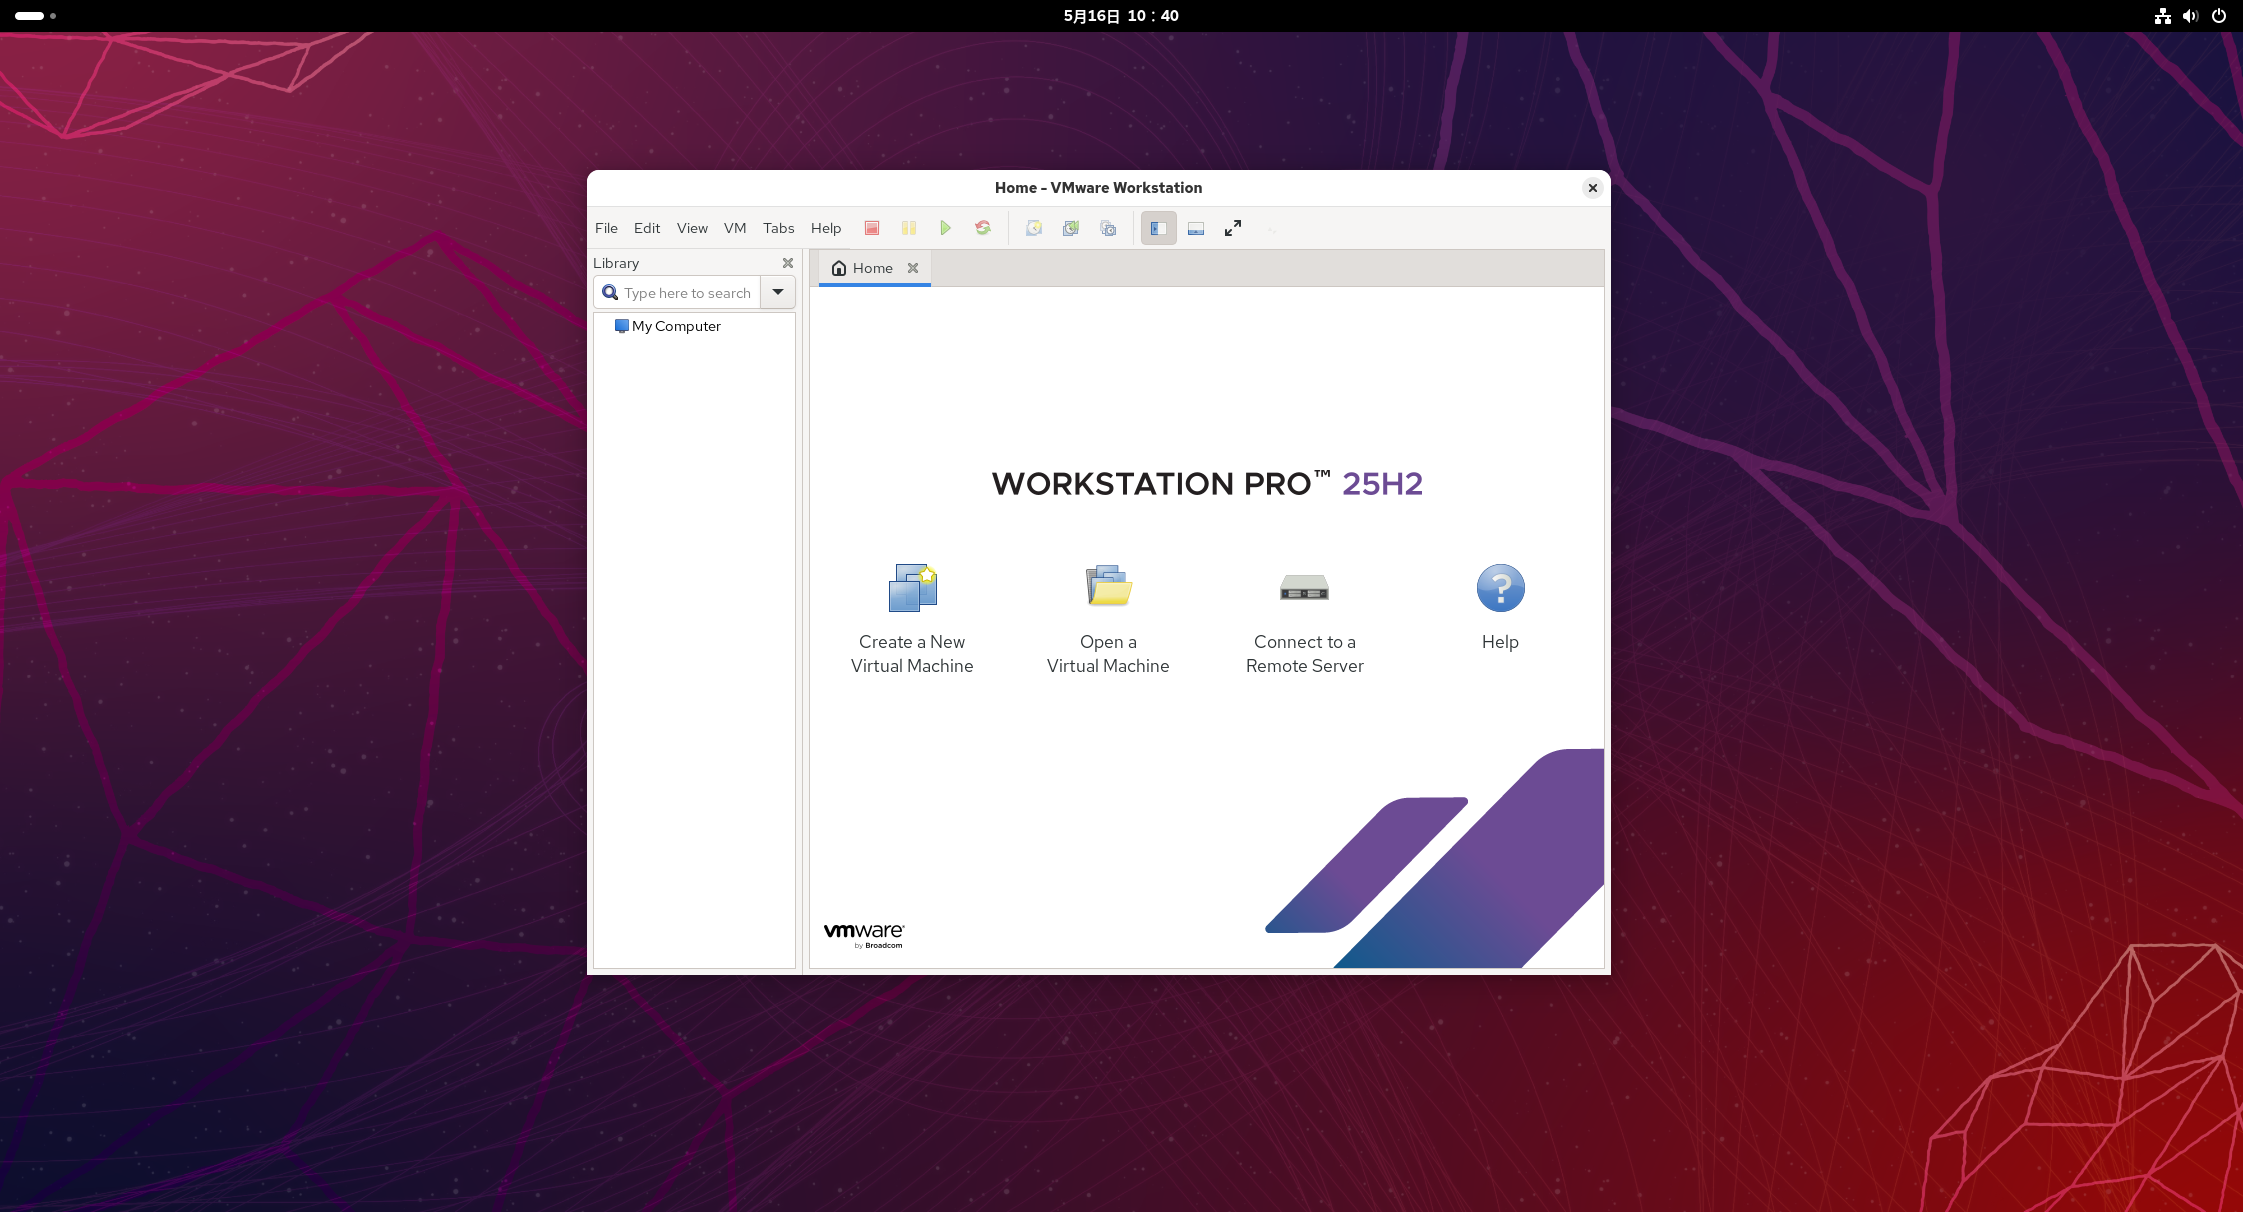Click the Revert to Snapshot toolbar icon
The width and height of the screenshot is (2243, 1212).
(x=1071, y=228)
